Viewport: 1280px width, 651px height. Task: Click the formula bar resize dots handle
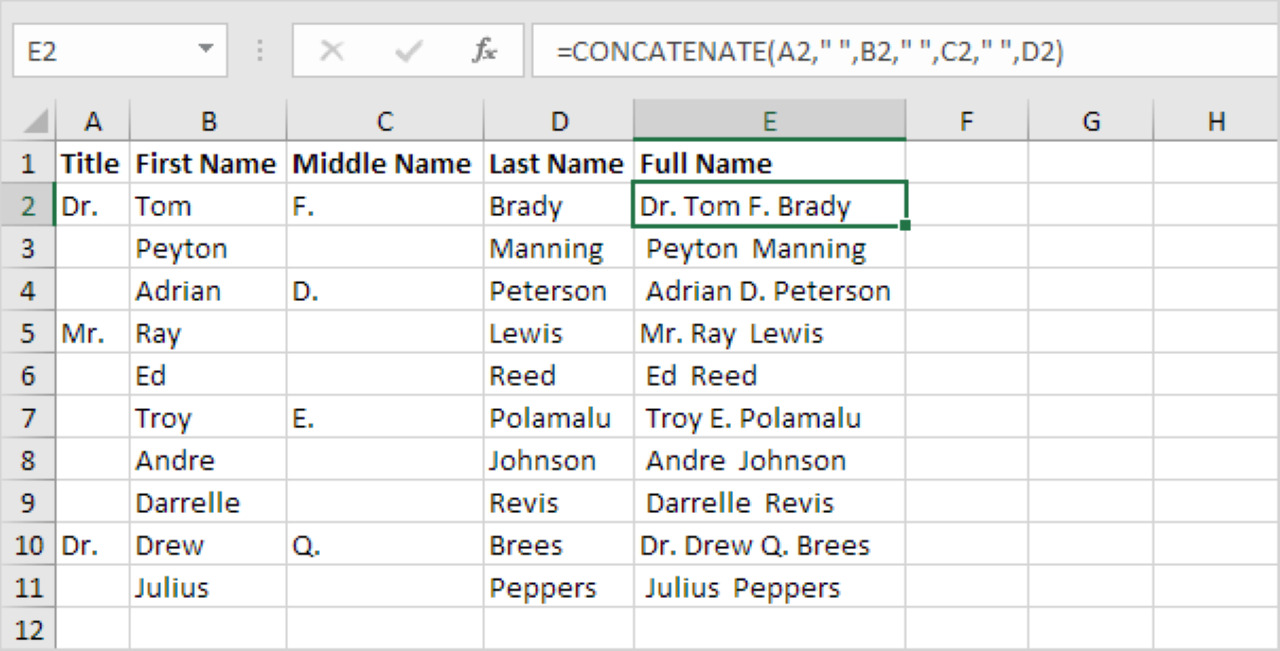(261, 51)
